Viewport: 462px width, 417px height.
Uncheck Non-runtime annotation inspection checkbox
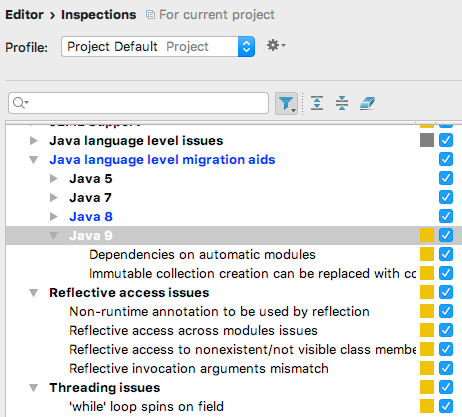pyautogui.click(x=446, y=311)
